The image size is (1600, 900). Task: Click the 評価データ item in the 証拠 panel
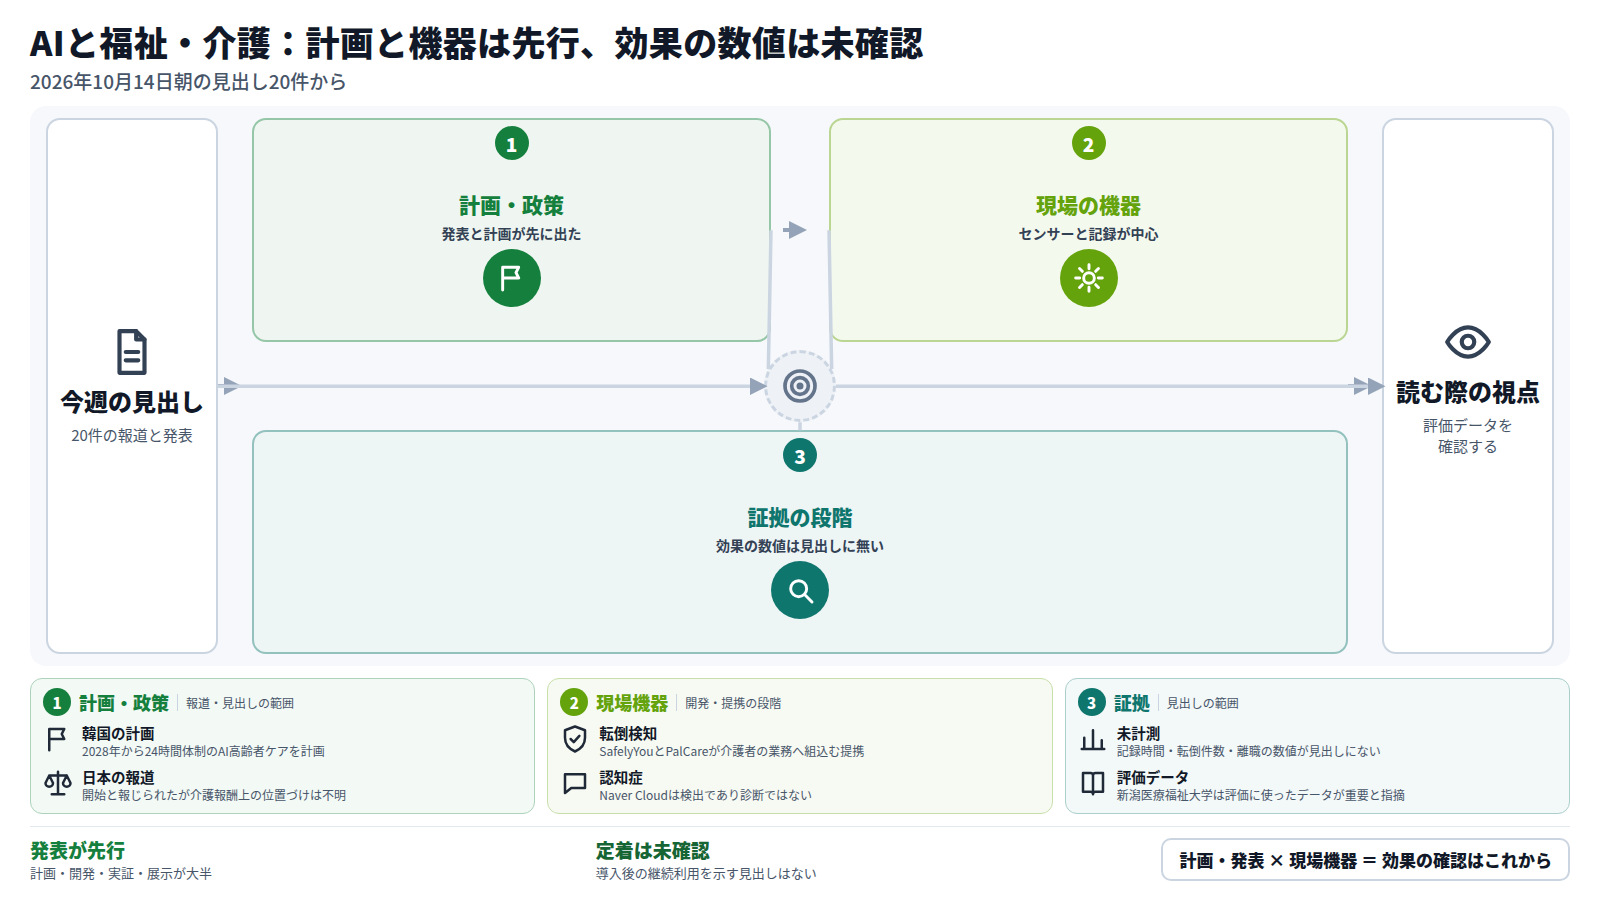point(1152,777)
